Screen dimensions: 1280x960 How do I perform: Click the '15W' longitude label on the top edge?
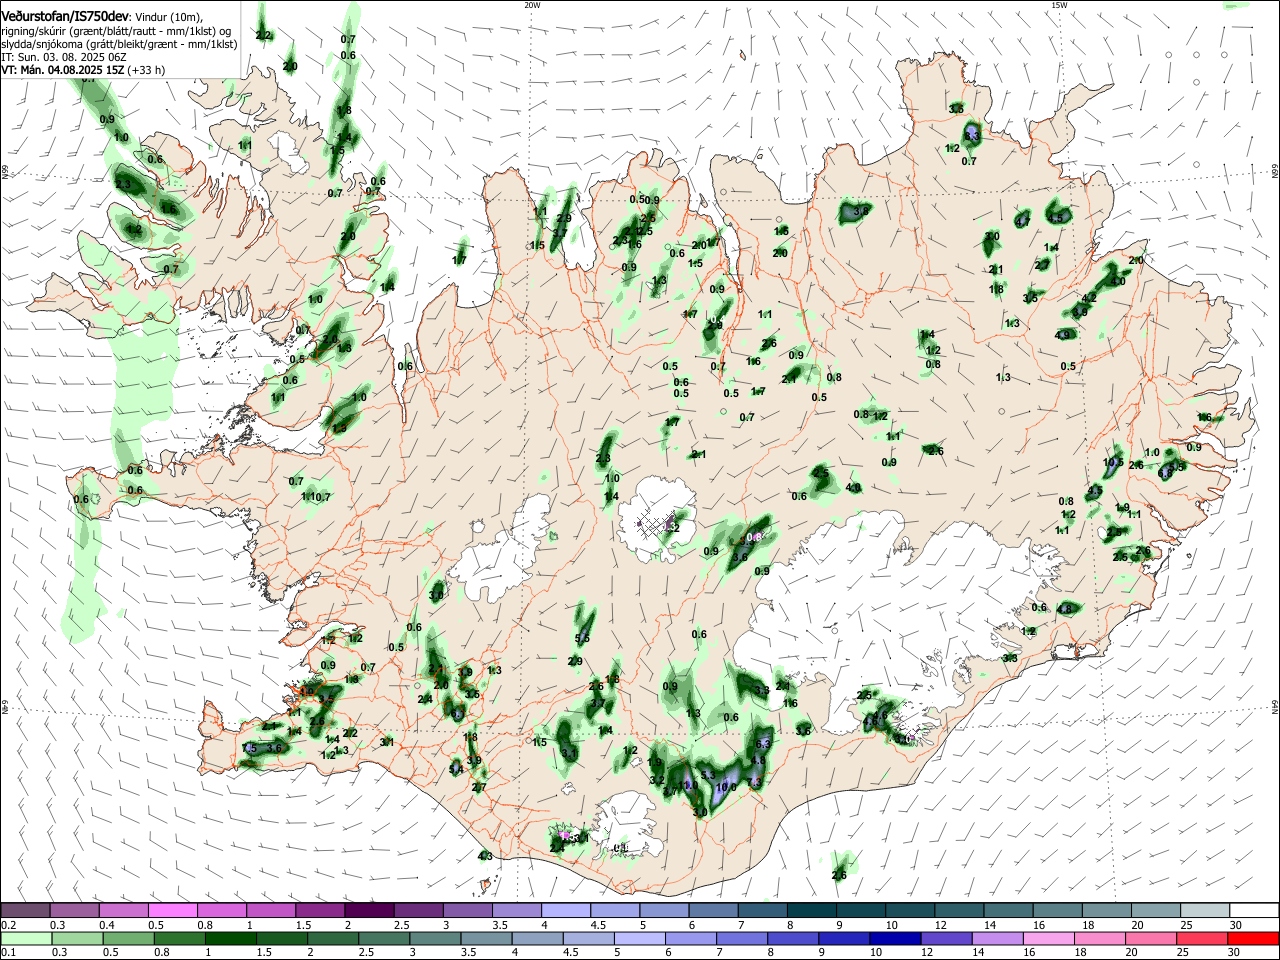click(x=1060, y=5)
